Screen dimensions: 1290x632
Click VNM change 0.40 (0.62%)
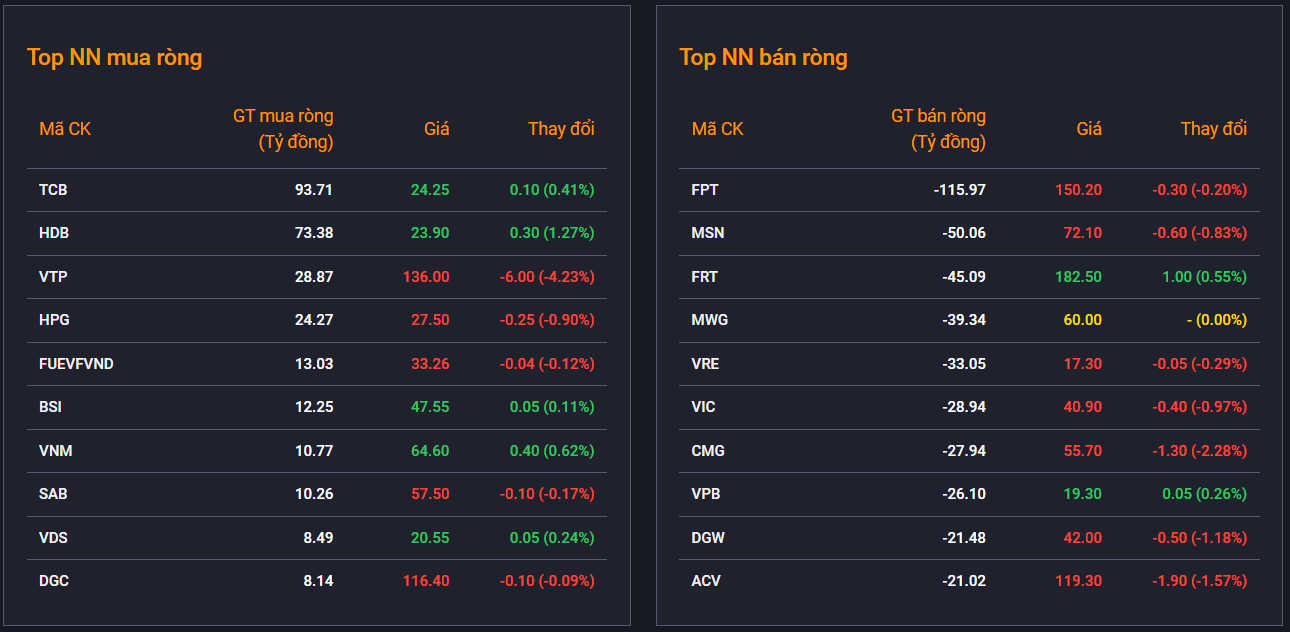[552, 451]
